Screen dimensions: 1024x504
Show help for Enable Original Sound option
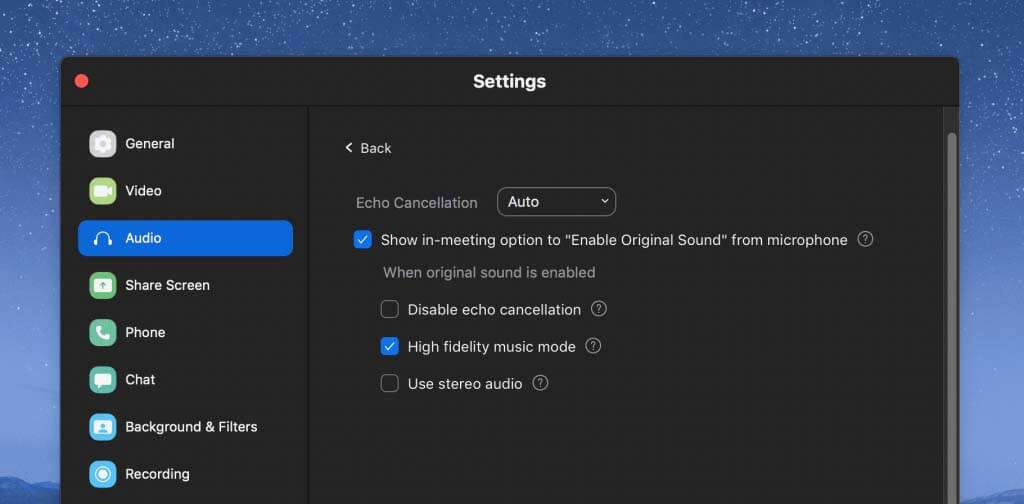click(865, 239)
